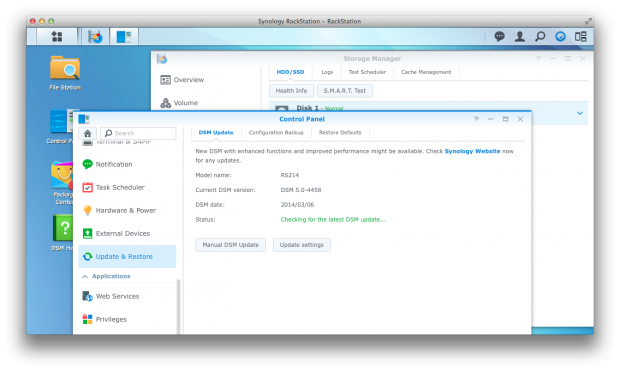Open Privileges in the sidebar

coord(127,319)
